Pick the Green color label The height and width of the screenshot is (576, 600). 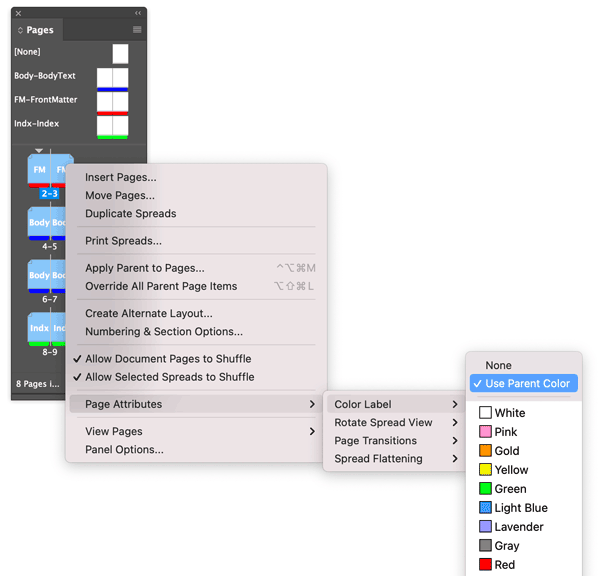(523, 489)
